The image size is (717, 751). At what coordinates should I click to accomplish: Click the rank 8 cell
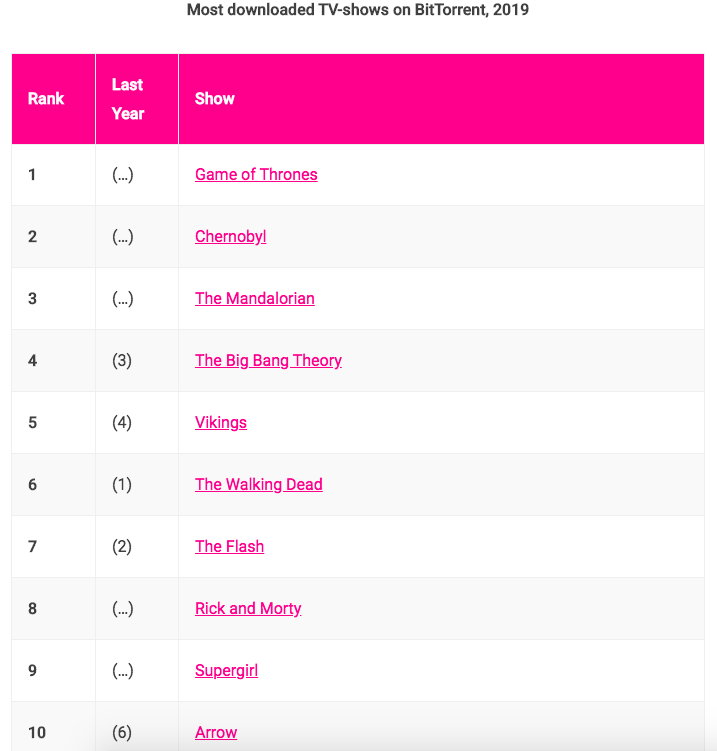(x=32, y=608)
